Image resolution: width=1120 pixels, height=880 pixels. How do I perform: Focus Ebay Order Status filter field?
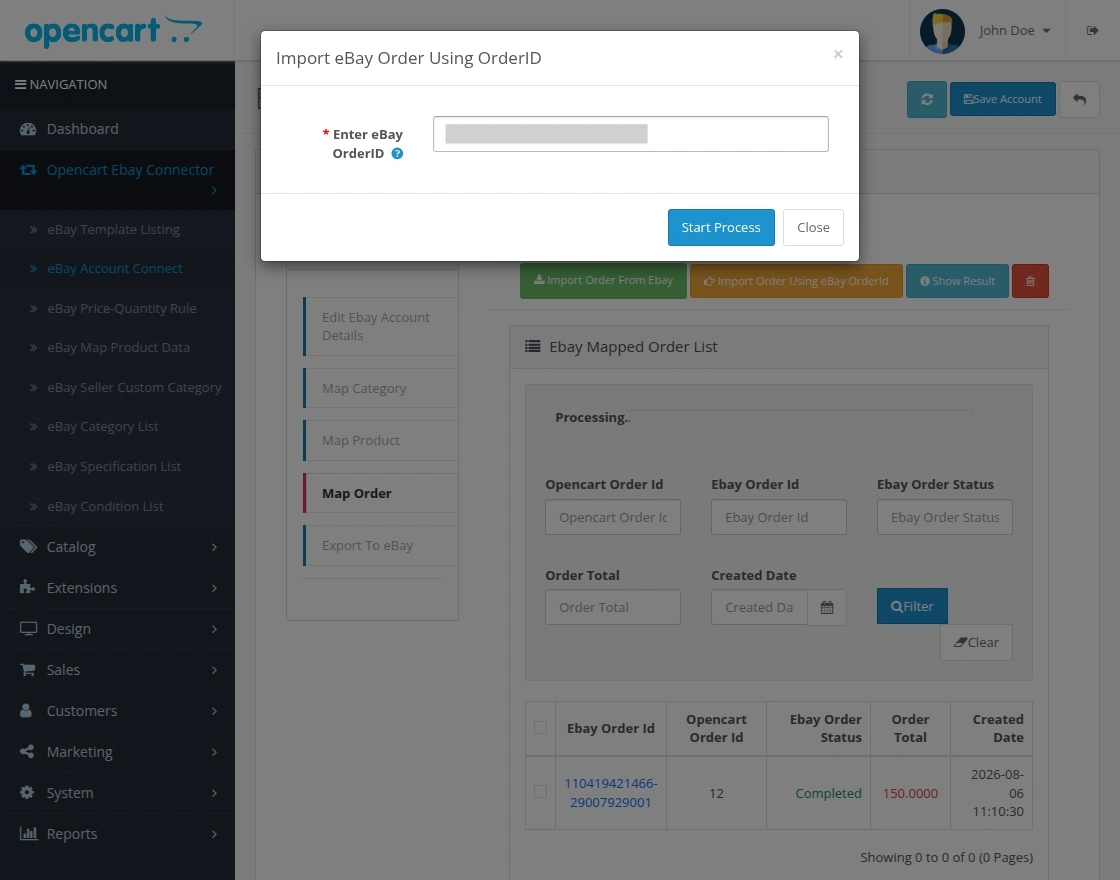point(944,517)
